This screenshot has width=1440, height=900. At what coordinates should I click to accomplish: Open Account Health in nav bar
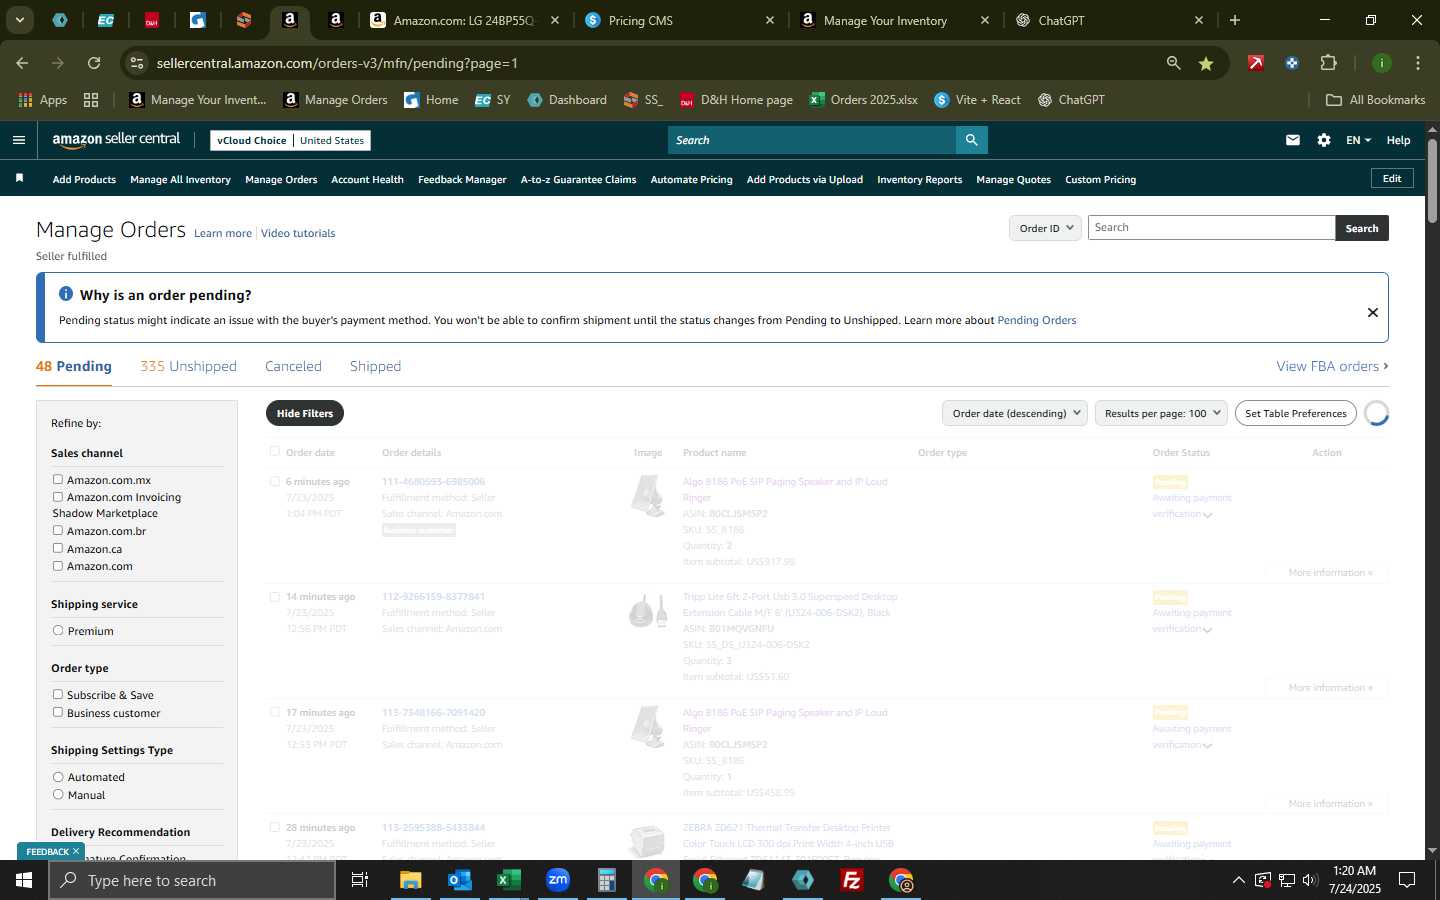pos(367,180)
